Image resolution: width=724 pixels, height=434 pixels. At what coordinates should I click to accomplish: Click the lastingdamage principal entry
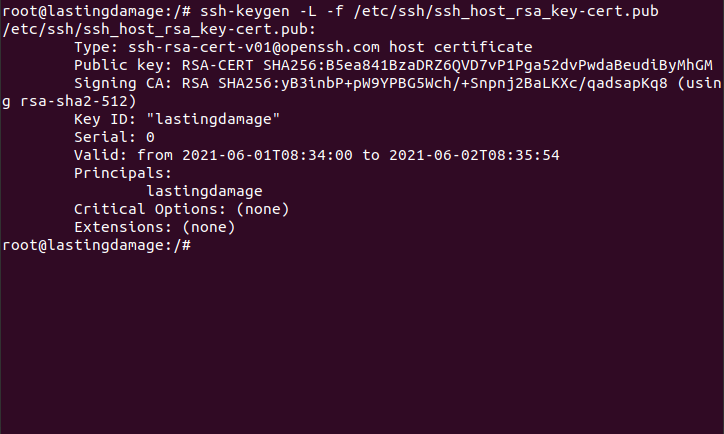pyautogui.click(x=205, y=191)
